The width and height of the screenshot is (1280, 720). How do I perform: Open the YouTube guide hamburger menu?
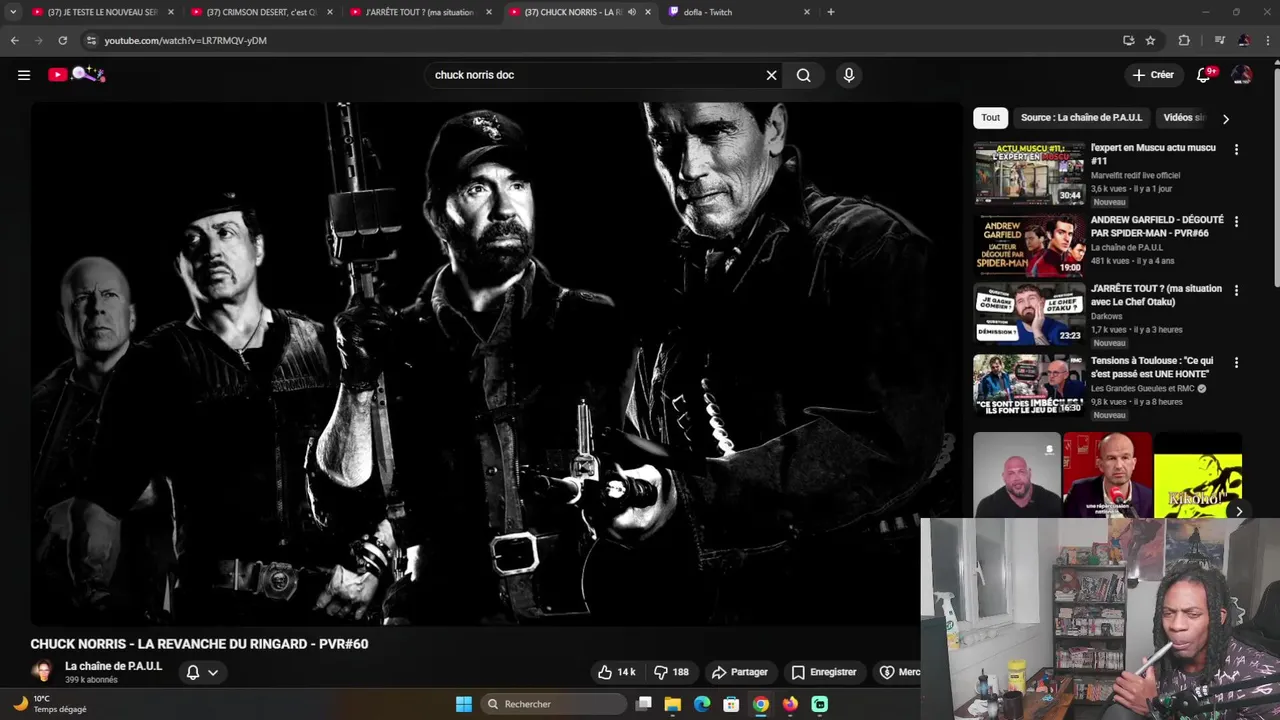24,75
